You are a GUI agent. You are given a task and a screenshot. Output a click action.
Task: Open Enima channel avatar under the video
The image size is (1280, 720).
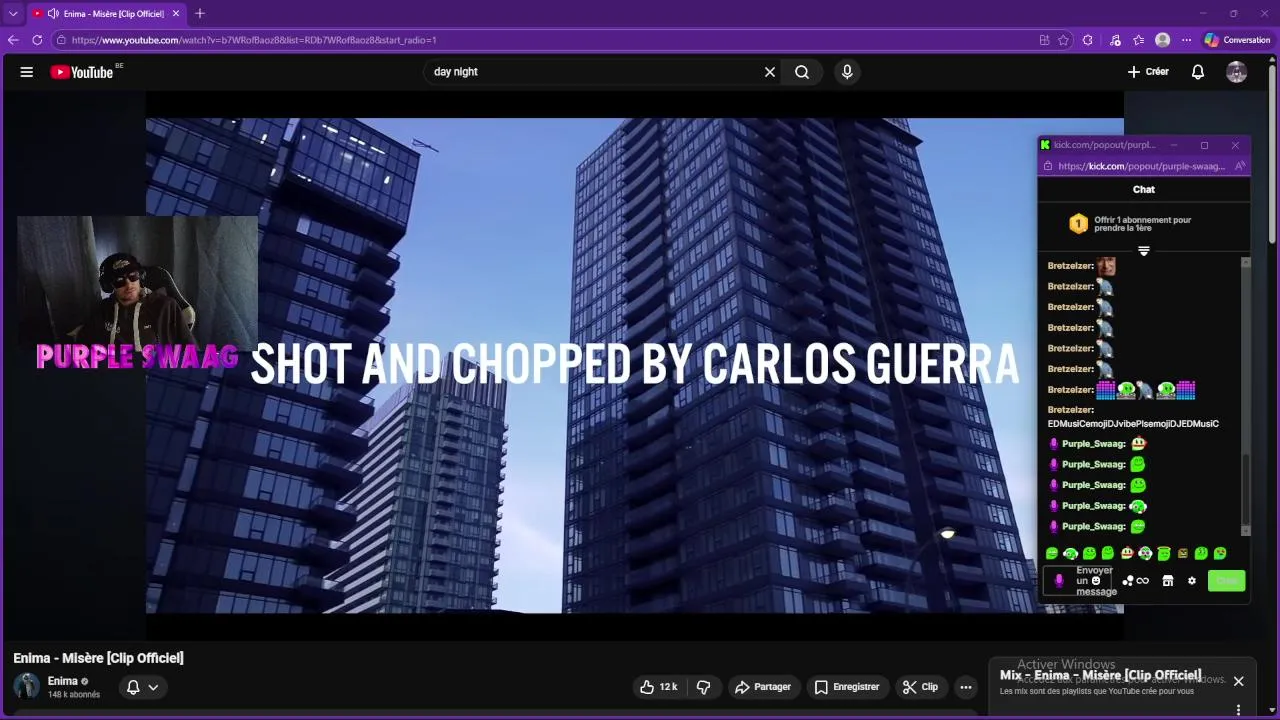[27, 686]
